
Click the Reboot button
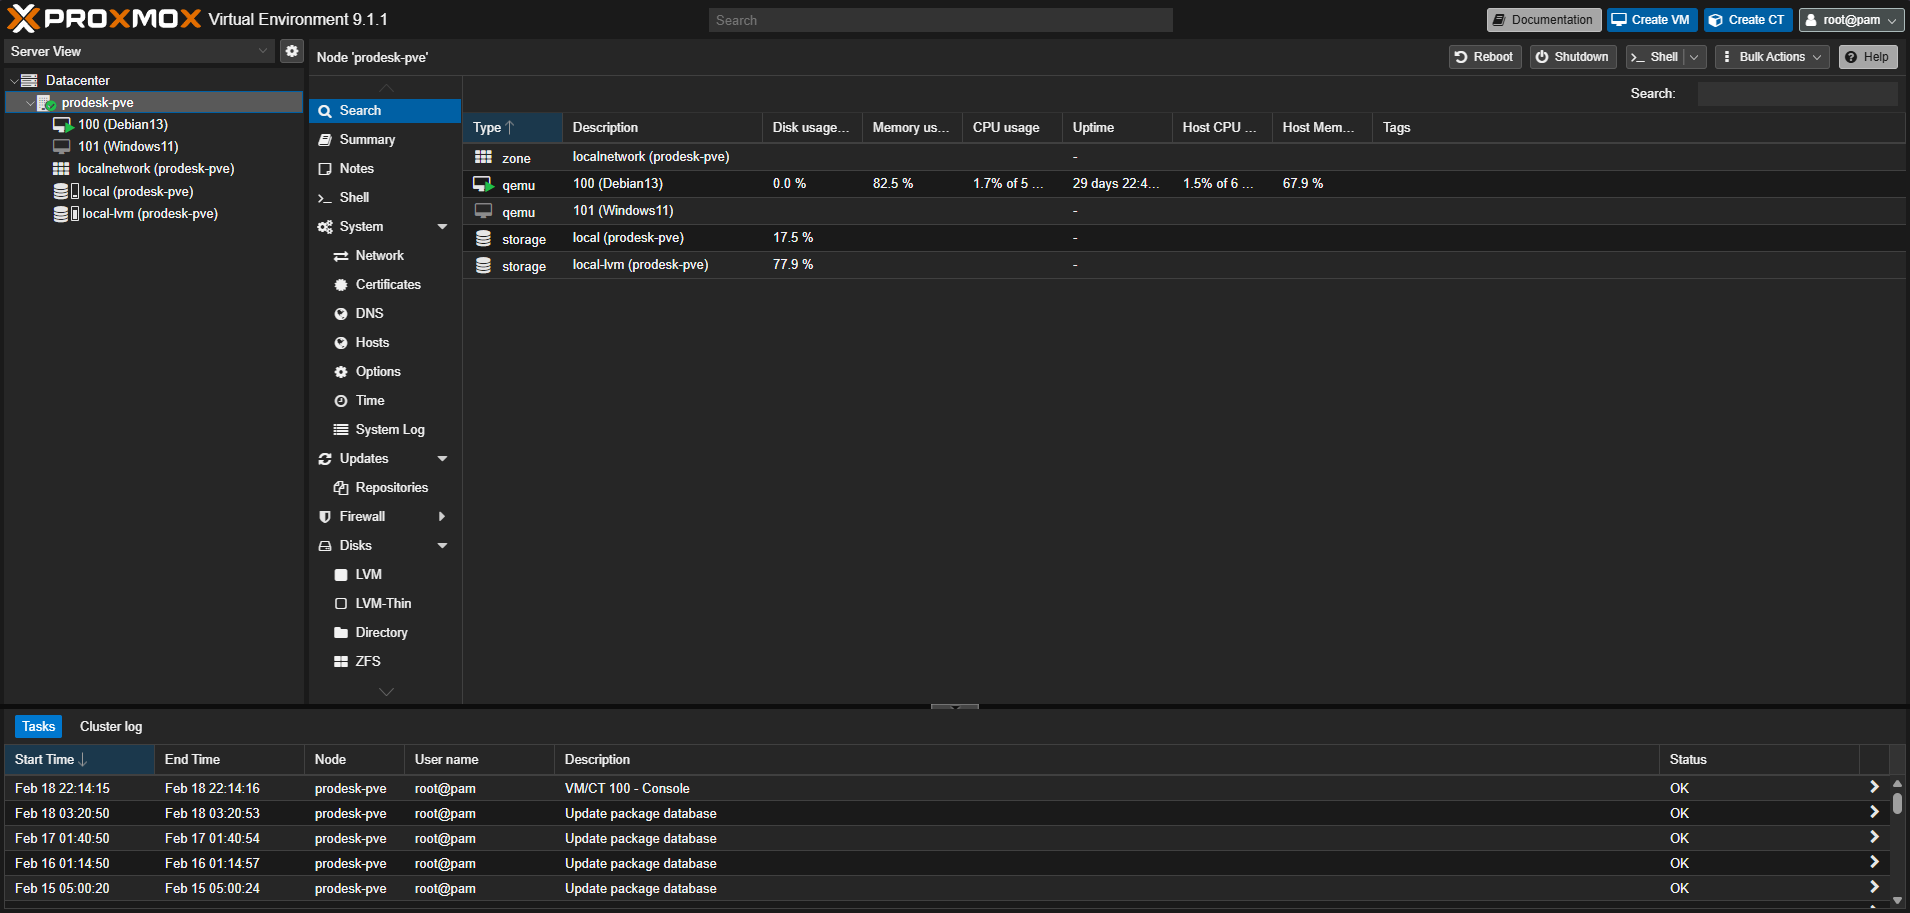pyautogui.click(x=1485, y=57)
